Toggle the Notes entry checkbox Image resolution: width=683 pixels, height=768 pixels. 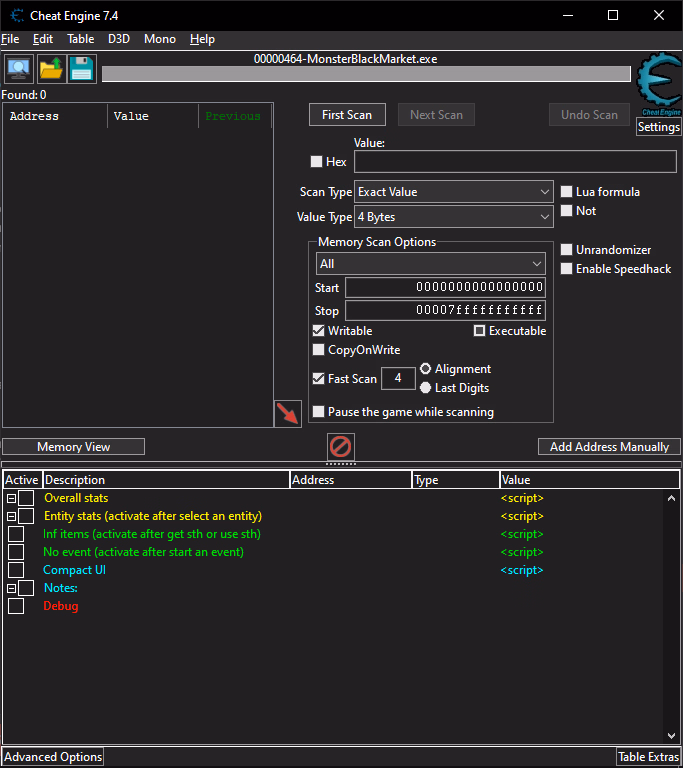pos(26,588)
